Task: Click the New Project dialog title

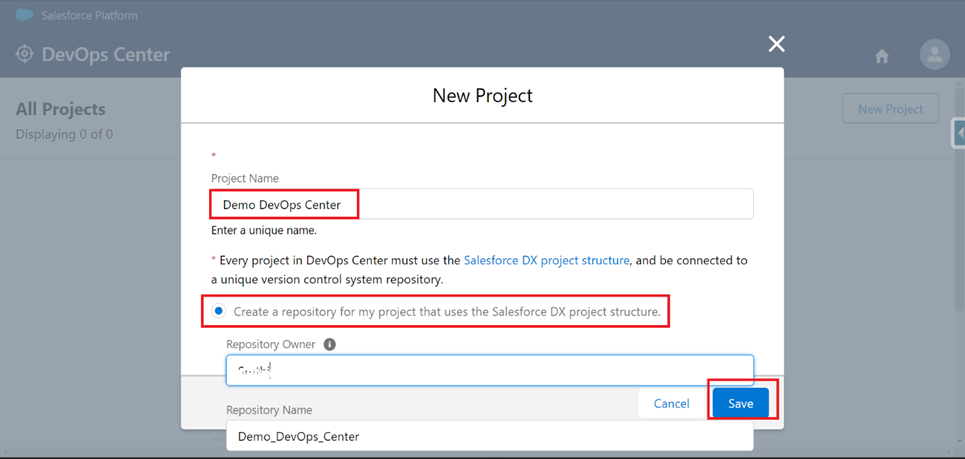Action: point(482,95)
